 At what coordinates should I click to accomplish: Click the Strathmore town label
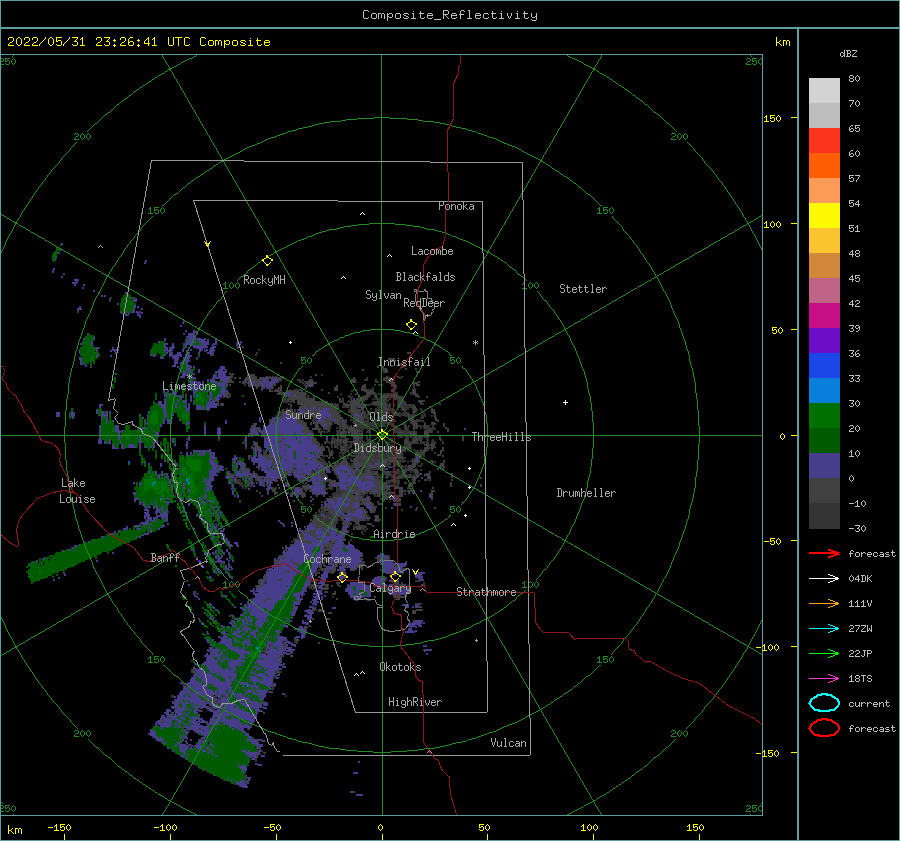(486, 592)
